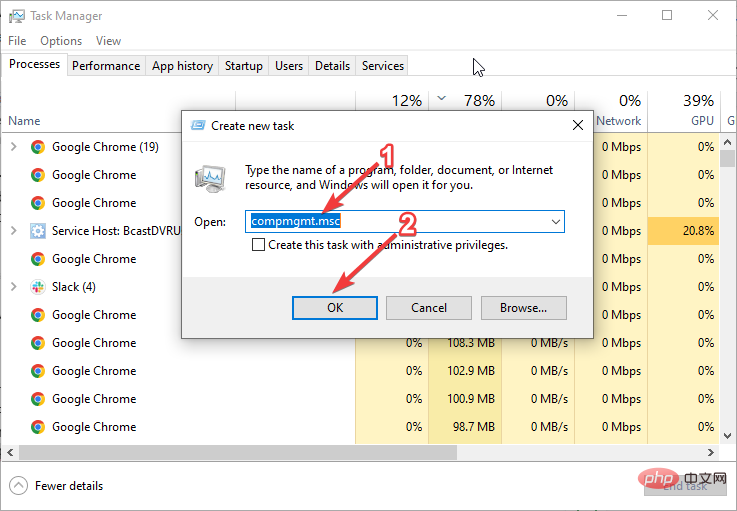737x511 pixels.
Task: Select the Service Host: BcastDVRU row
Action: (x=116, y=231)
